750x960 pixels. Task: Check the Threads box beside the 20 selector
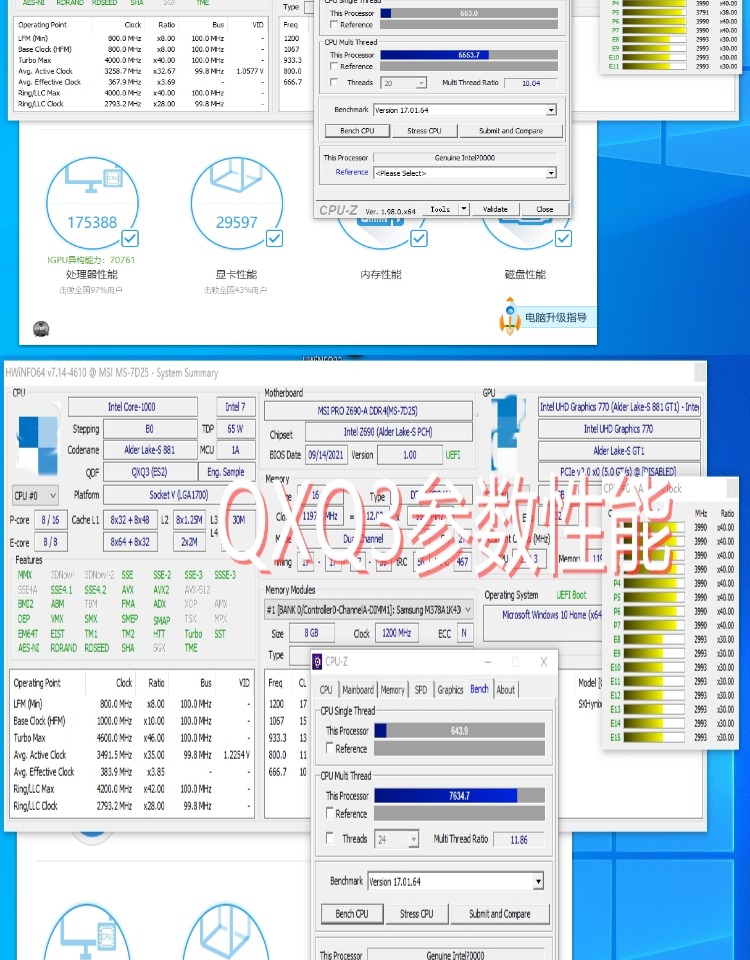(x=334, y=82)
